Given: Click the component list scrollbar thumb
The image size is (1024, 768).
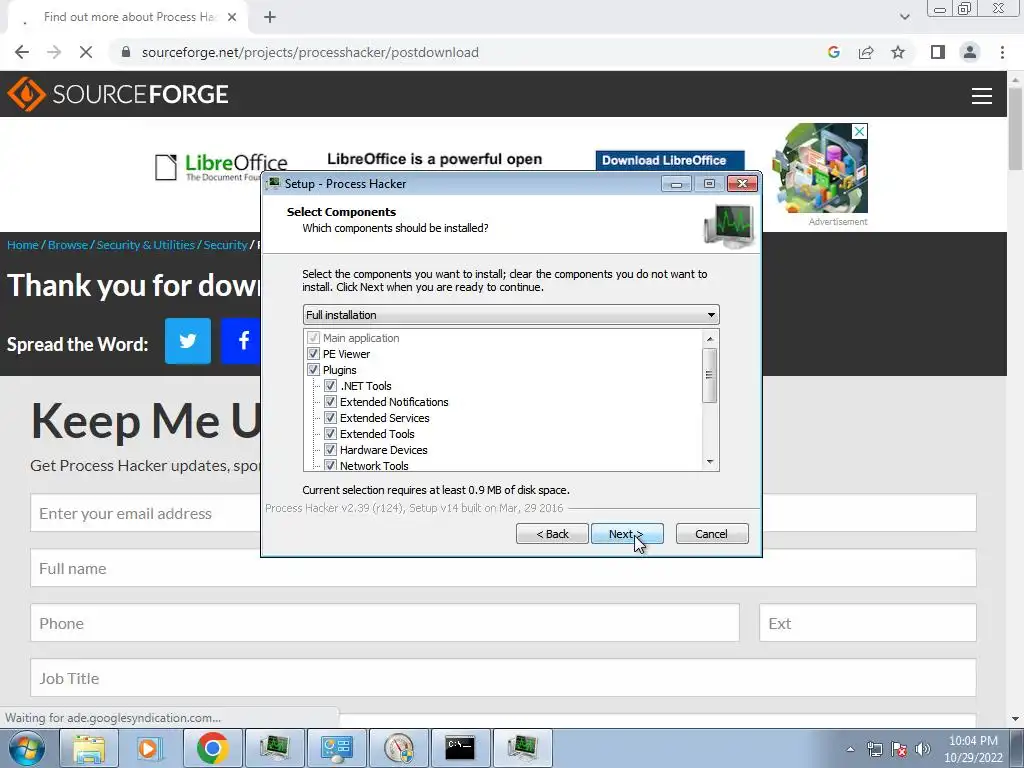Looking at the screenshot, I should pyautogui.click(x=710, y=375).
